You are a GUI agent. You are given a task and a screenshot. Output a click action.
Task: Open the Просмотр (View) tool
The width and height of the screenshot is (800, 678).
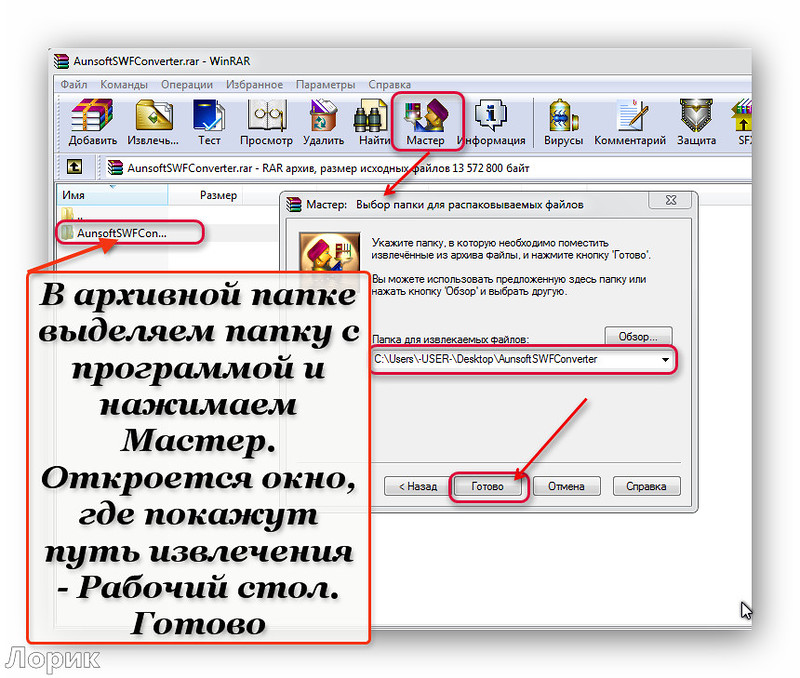click(268, 121)
